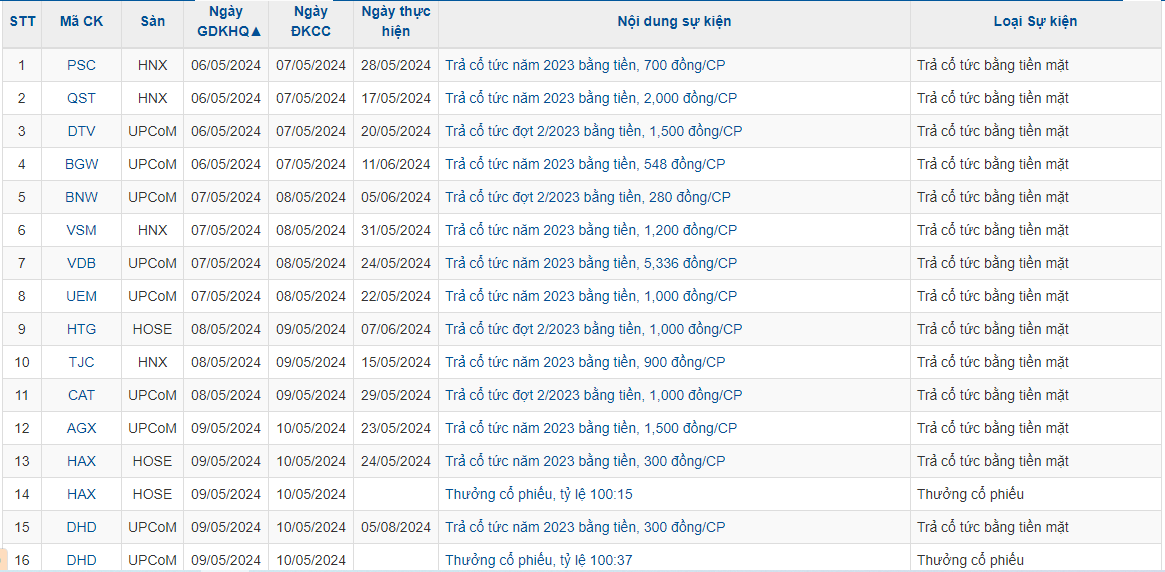Select UPCoM exchange cell in DTV row
Screen dimensions: 1165x572
point(152,131)
